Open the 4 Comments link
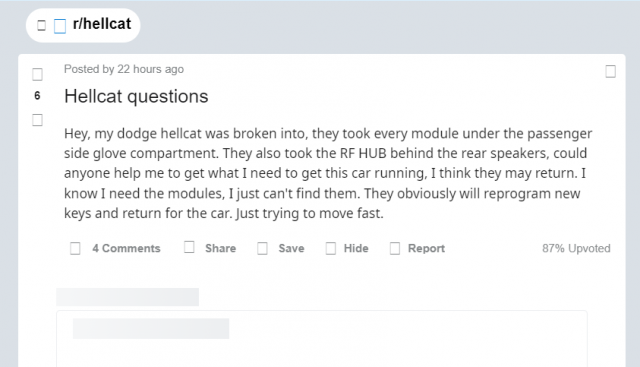This screenshot has height=367, width=640. pos(126,248)
